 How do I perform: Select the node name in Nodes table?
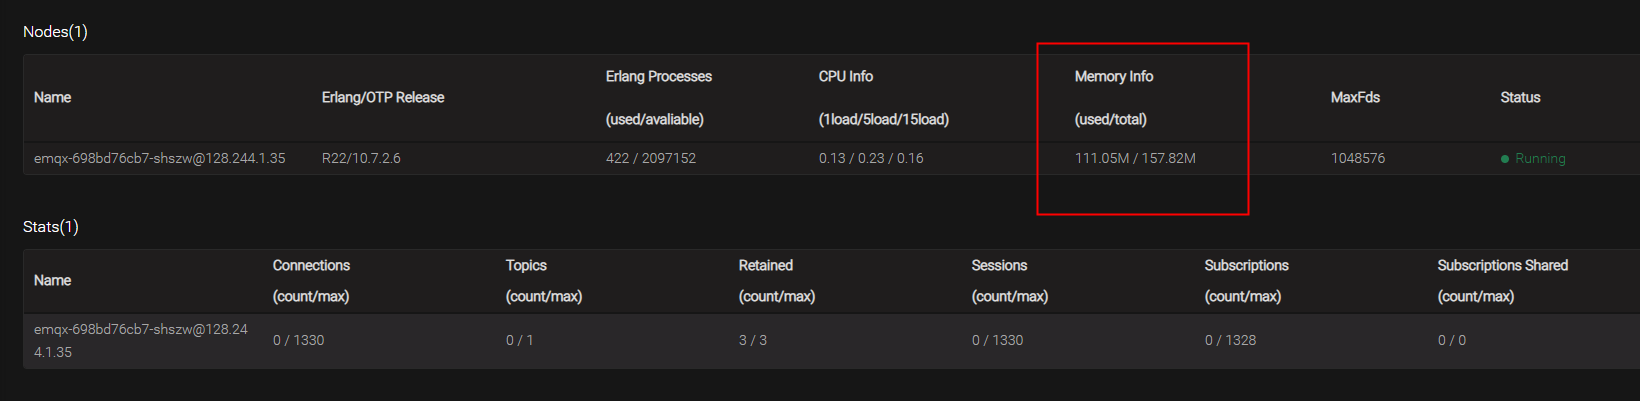[x=160, y=159]
